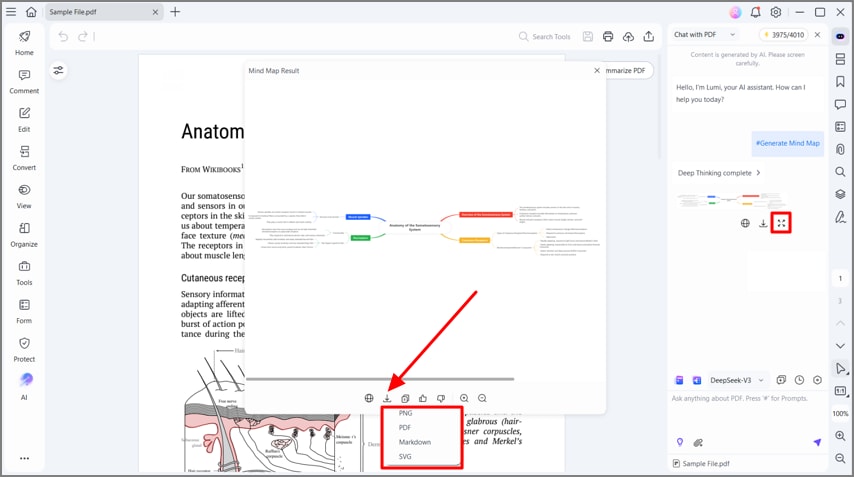Screen dimensions: 854x477
Task: Close the Sample File.pdf tab
Action: click(155, 12)
